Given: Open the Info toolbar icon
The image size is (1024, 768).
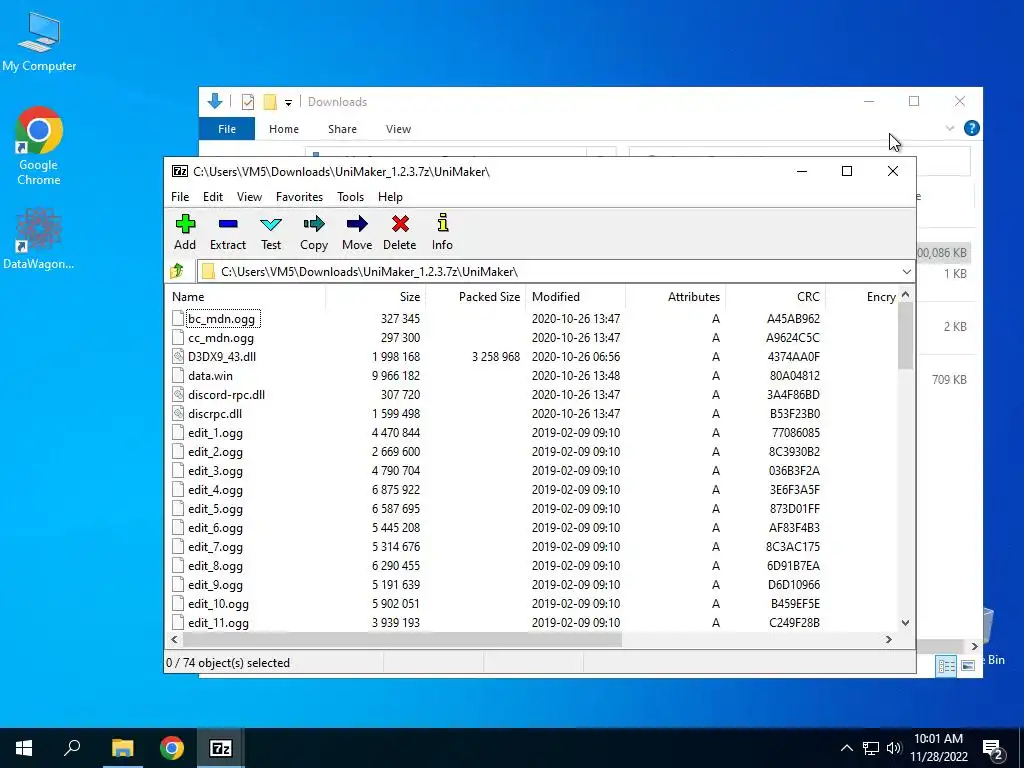Looking at the screenshot, I should tap(442, 232).
